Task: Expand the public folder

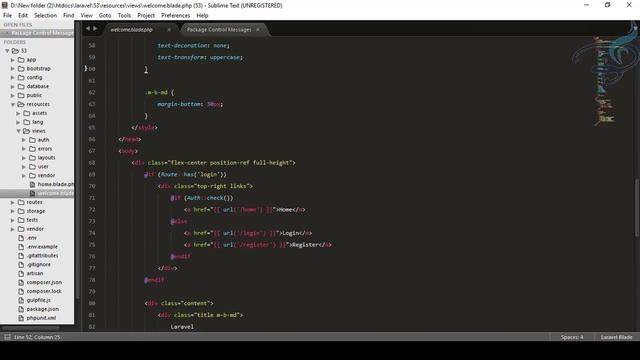Action: [x=13, y=96]
